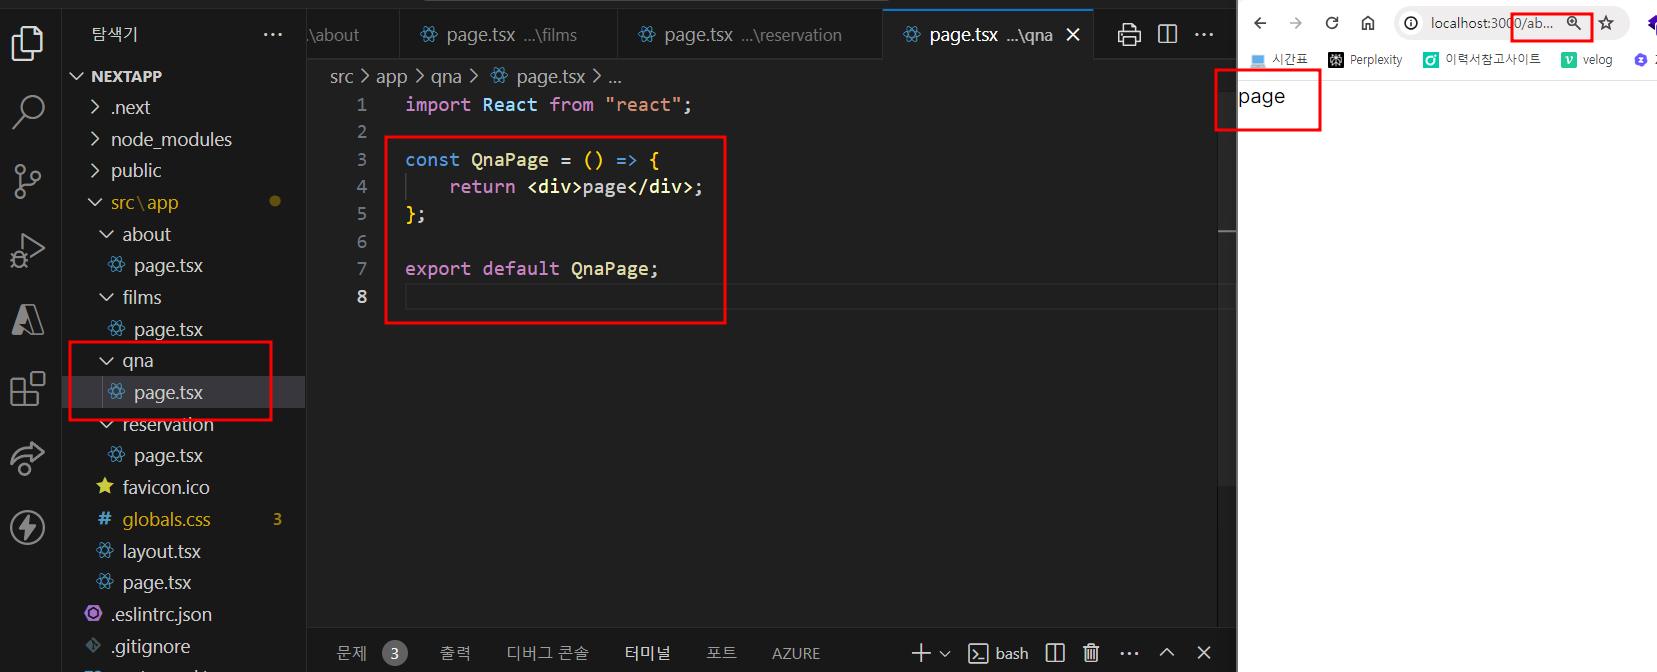This screenshot has width=1657, height=672.
Task: Open the Source Control view
Action: coord(27,181)
